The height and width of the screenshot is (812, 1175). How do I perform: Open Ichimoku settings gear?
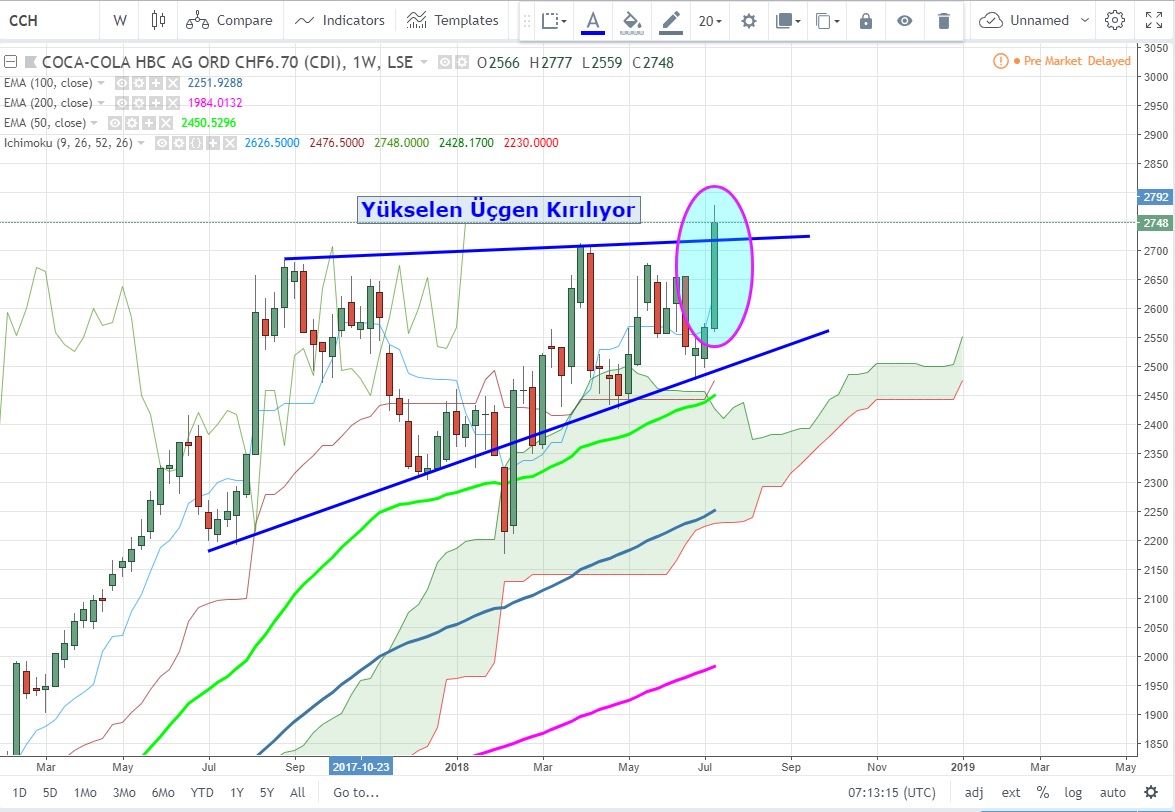(178, 143)
